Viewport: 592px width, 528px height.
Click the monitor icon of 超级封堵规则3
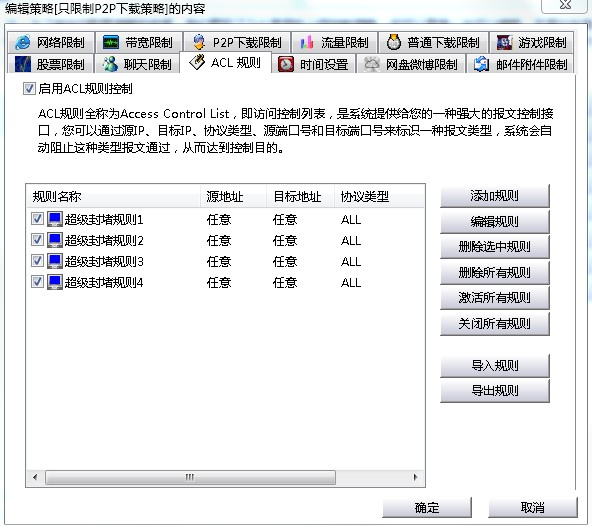point(55,261)
